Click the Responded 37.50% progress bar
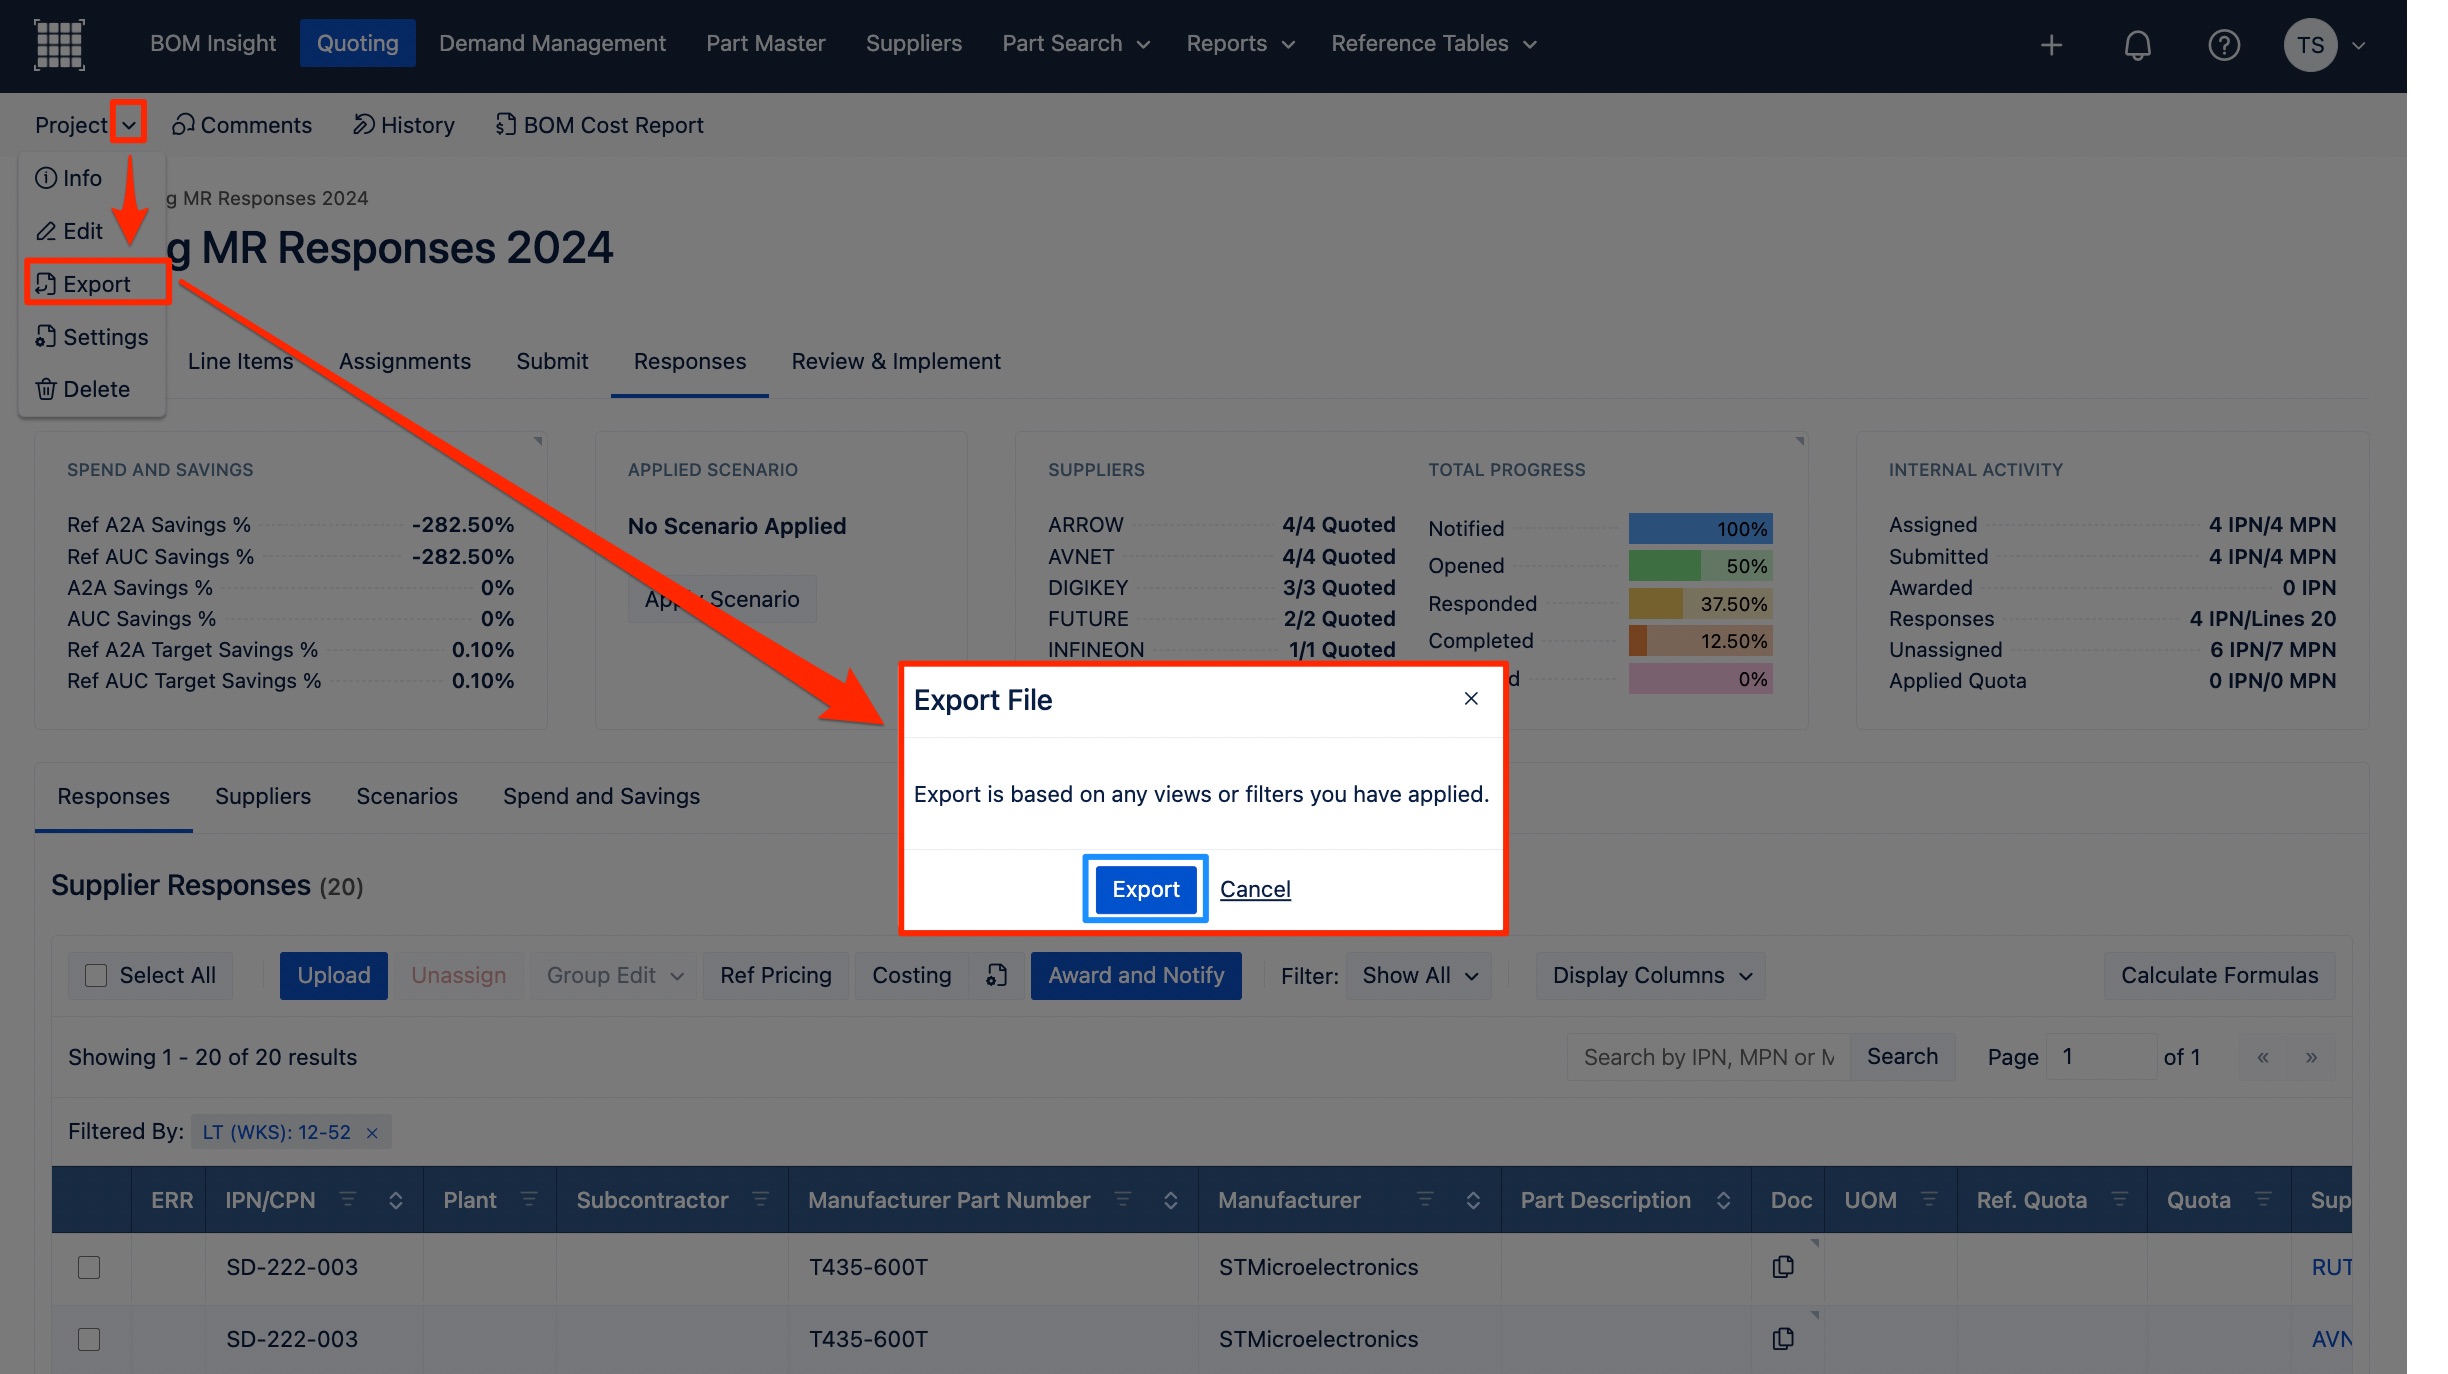 click(x=1700, y=604)
